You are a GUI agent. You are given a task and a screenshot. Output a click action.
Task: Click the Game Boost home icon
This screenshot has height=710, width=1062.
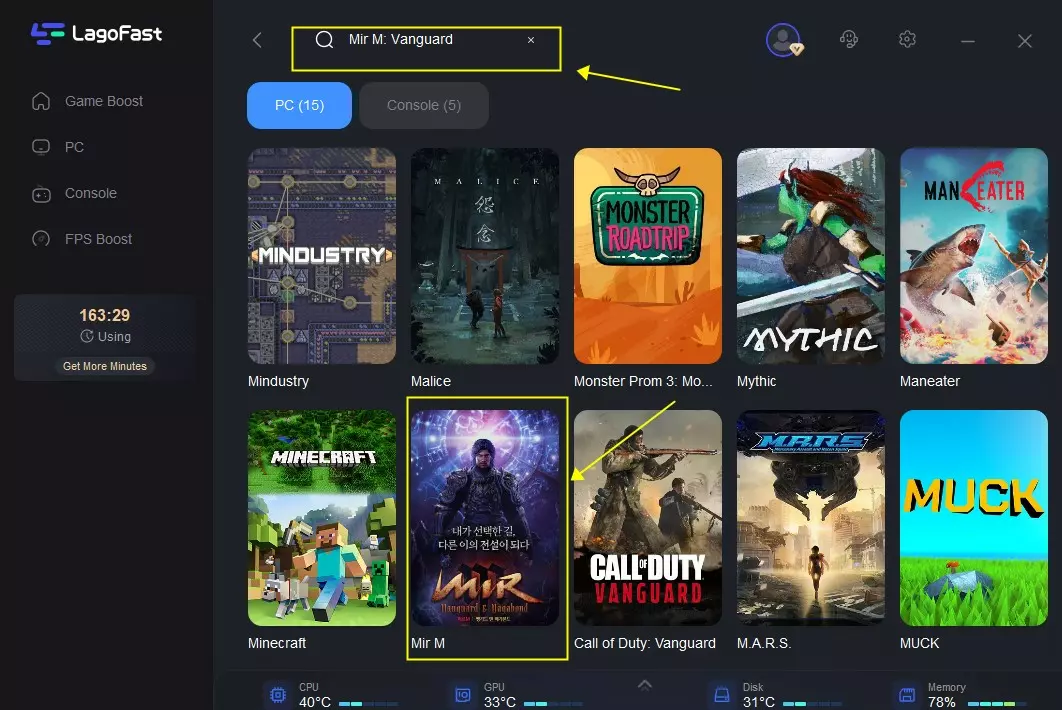coord(41,101)
